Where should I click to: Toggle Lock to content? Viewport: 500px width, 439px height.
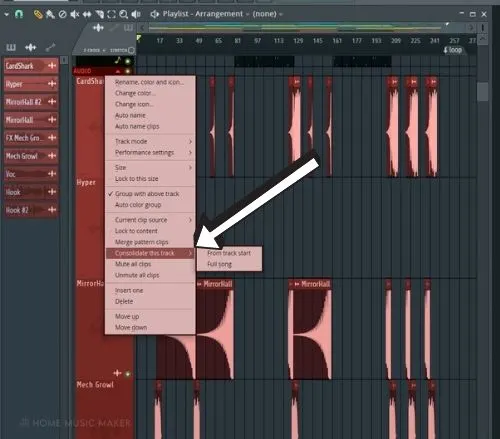150,231
